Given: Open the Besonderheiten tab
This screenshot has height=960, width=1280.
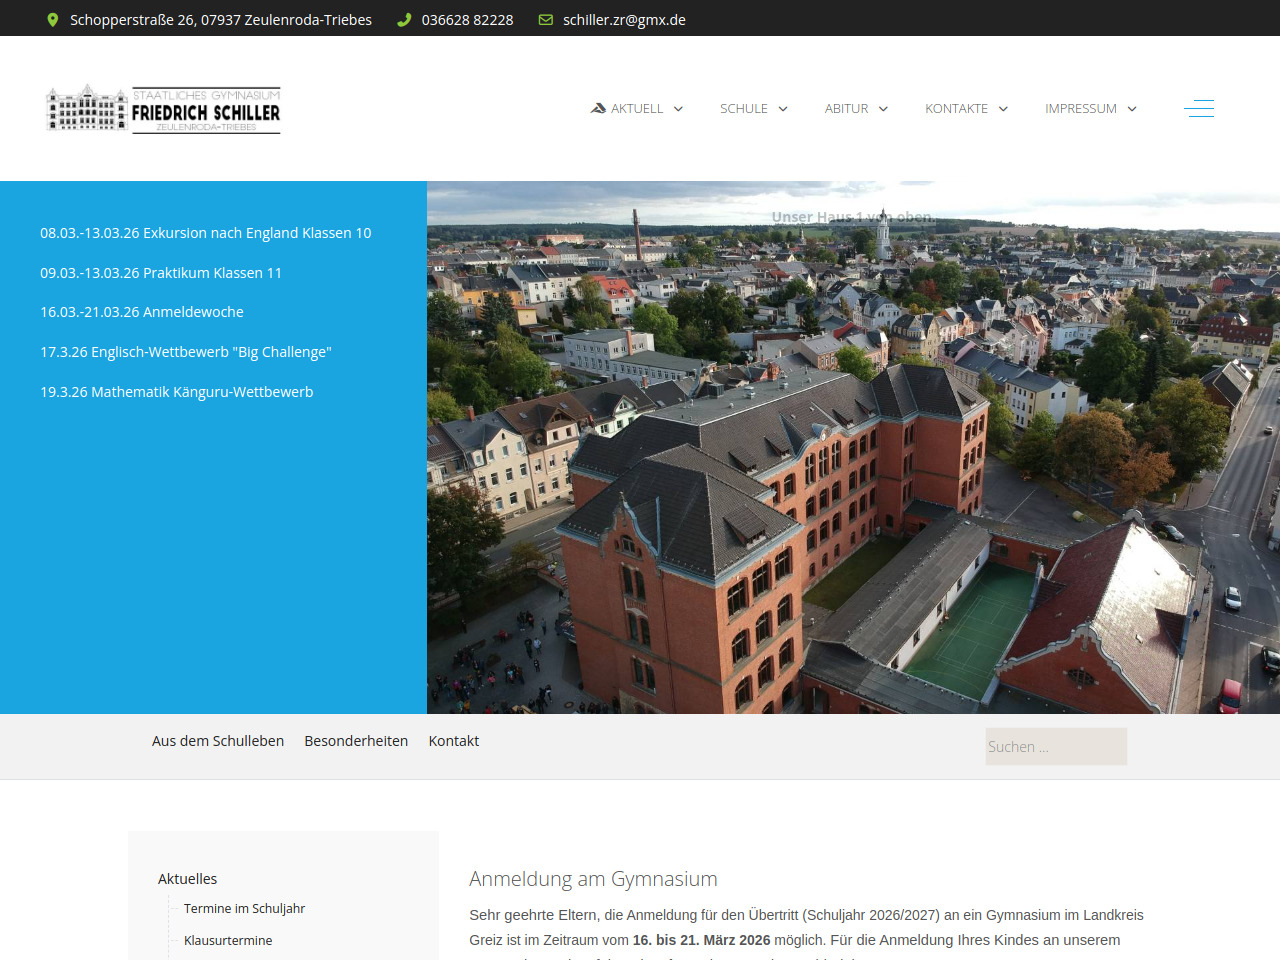Looking at the screenshot, I should point(356,741).
